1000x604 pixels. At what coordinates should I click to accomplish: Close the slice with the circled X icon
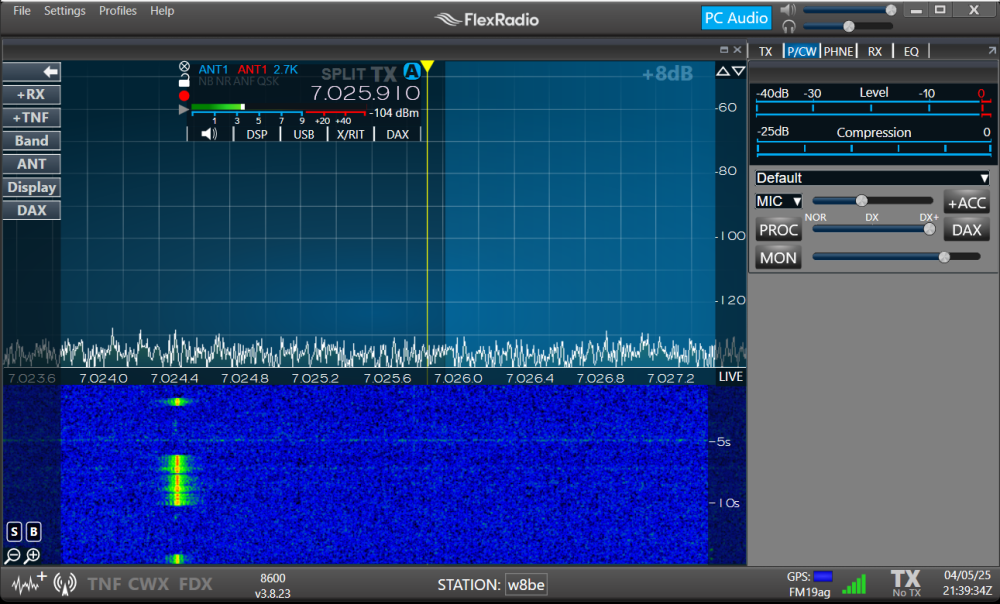point(184,66)
